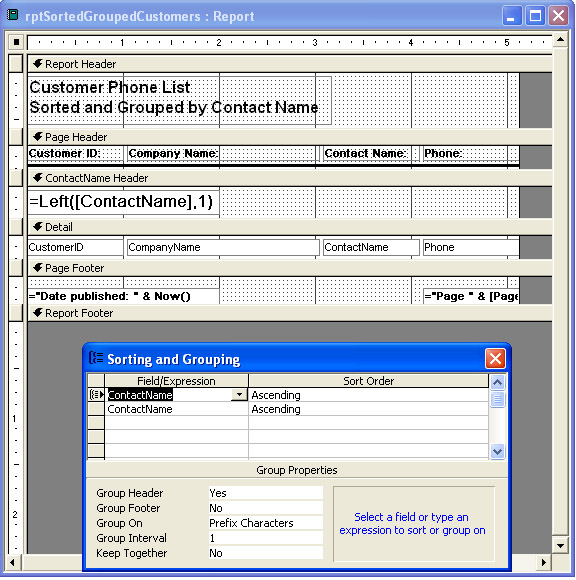Select the Customer ID: header label

pos(75,154)
